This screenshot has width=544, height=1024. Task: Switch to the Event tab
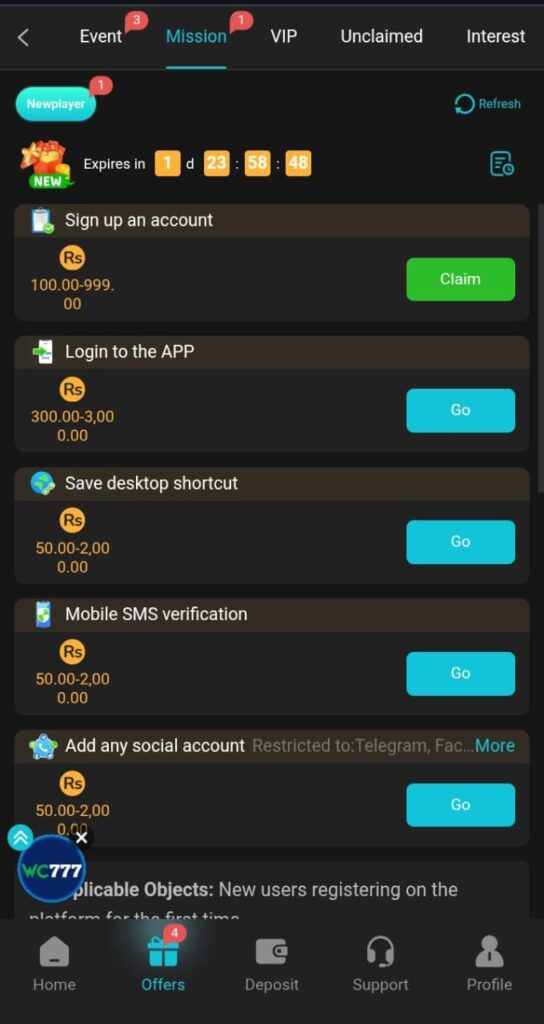click(101, 37)
